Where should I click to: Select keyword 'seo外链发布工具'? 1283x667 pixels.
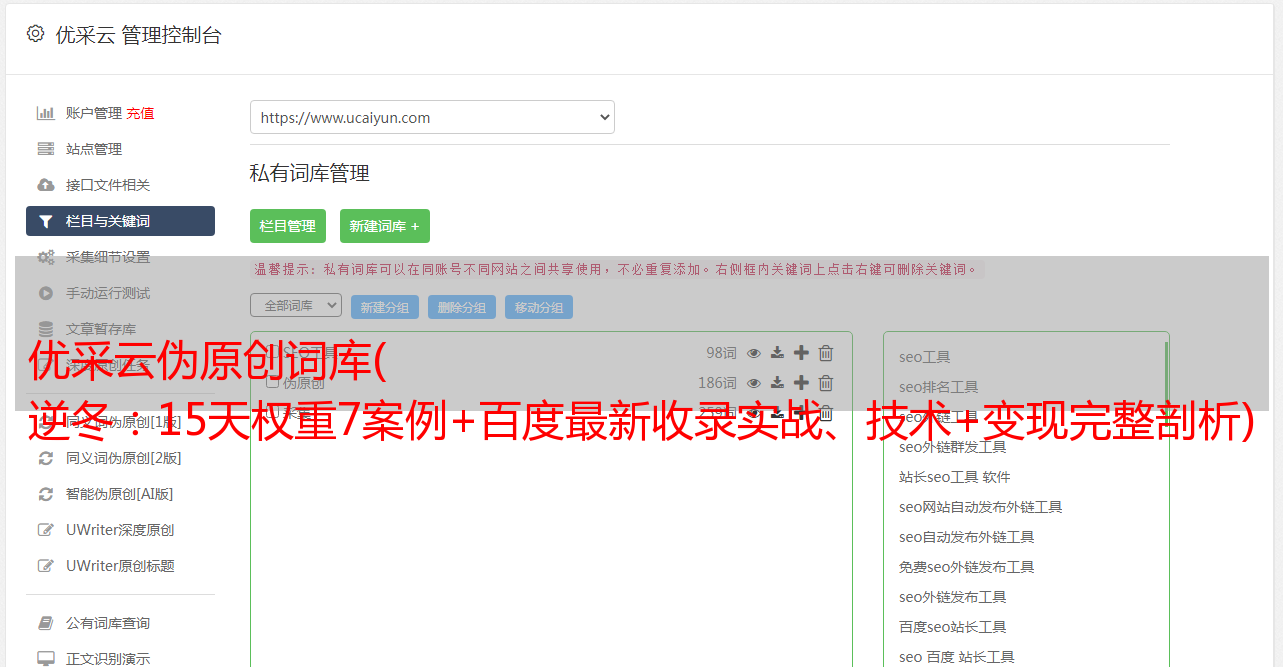pos(952,597)
